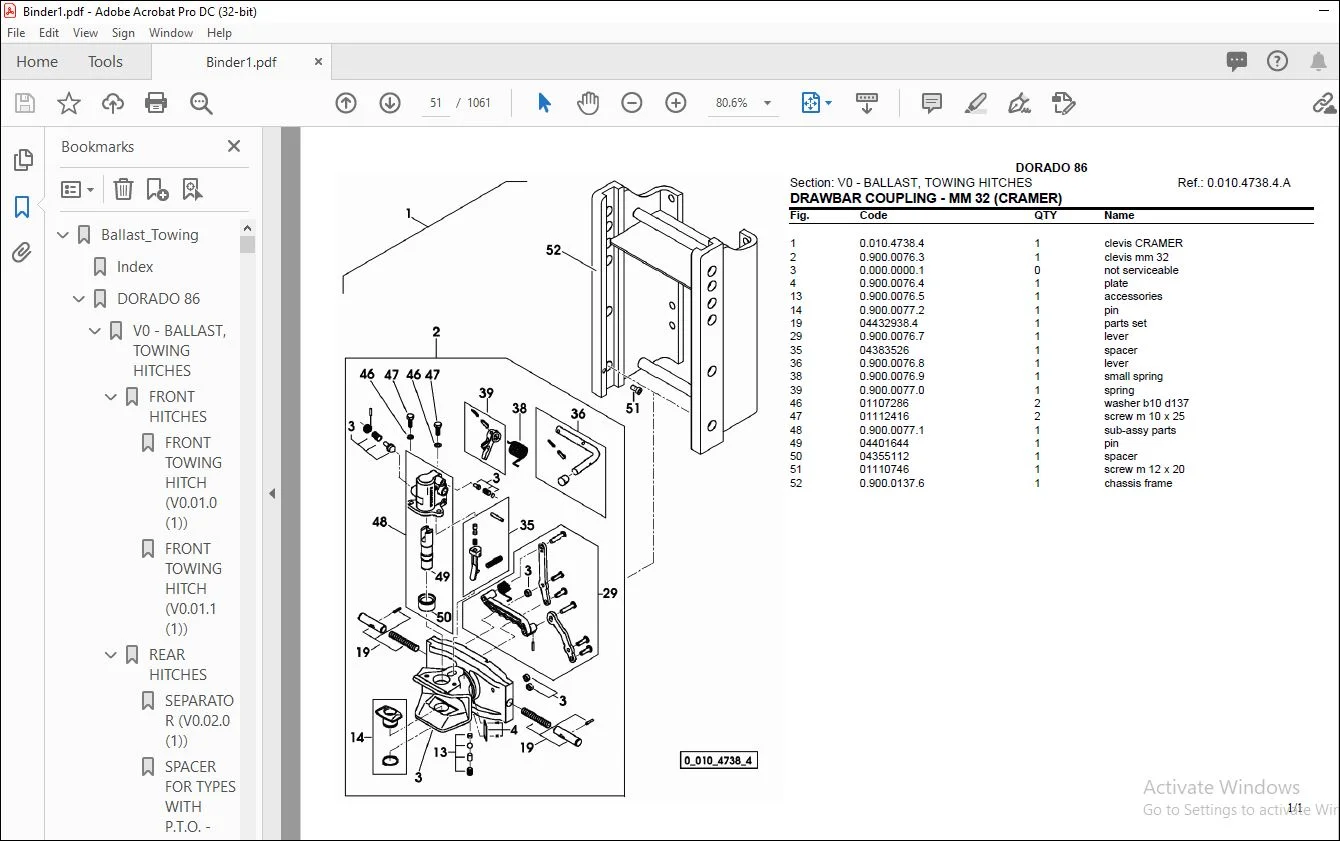This screenshot has width=1340, height=841.
Task: Click the find bookmark icon
Action: pyautogui.click(x=192, y=189)
